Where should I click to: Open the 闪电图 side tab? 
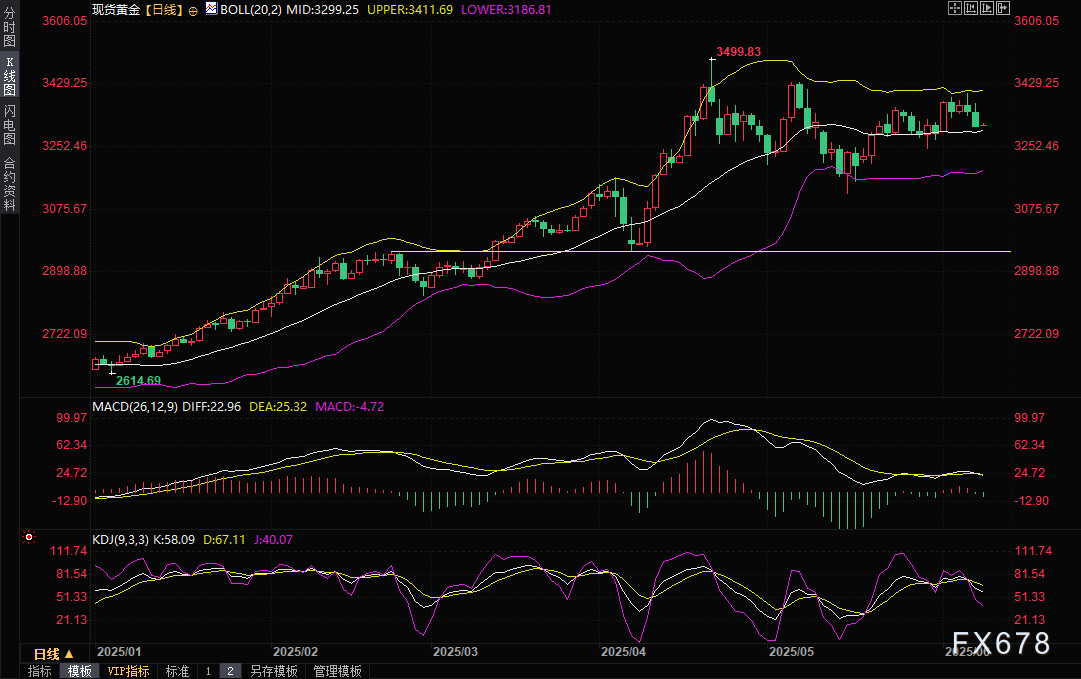pyautogui.click(x=9, y=124)
